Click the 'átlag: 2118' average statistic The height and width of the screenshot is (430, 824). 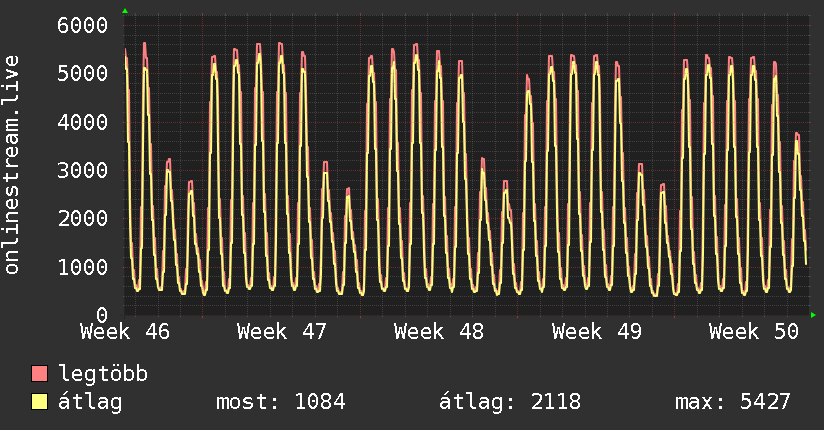[x=510, y=402]
